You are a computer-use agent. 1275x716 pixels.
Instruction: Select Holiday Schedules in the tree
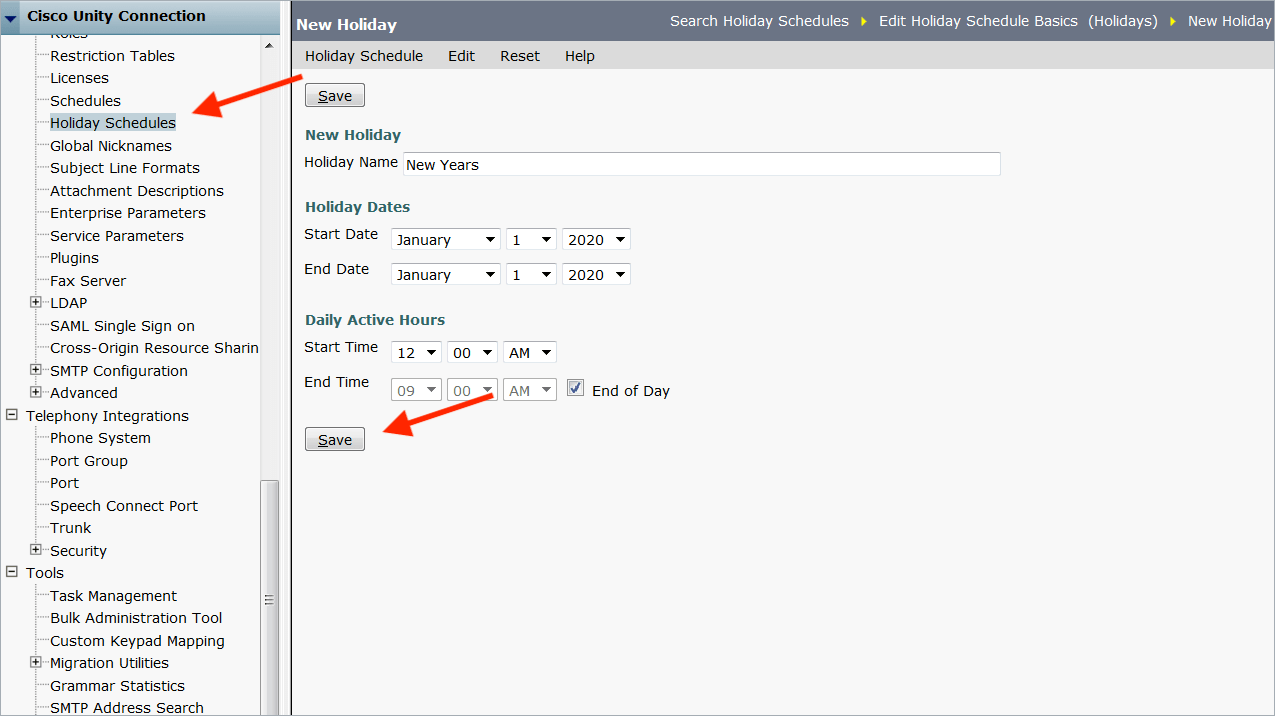click(113, 123)
